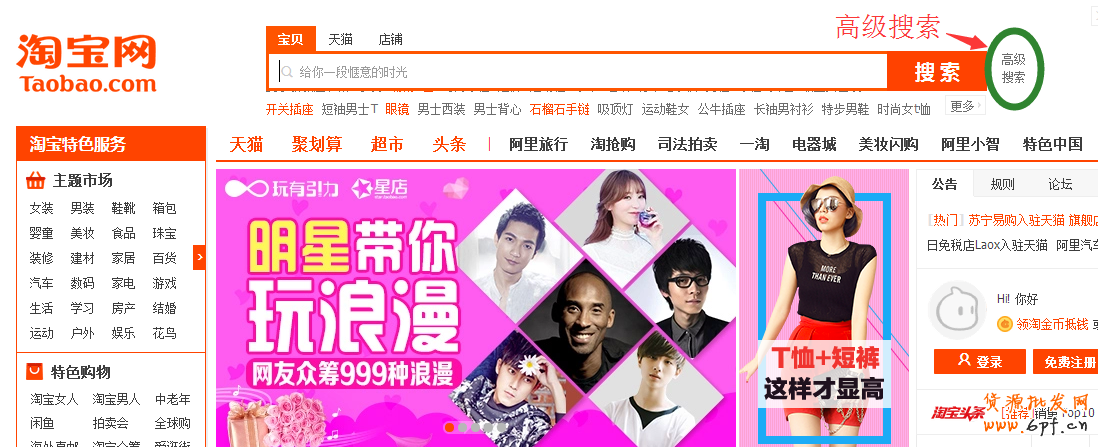Open the T恤+短裤 promotional banner
The image size is (1098, 447).
pyautogui.click(x=825, y=308)
